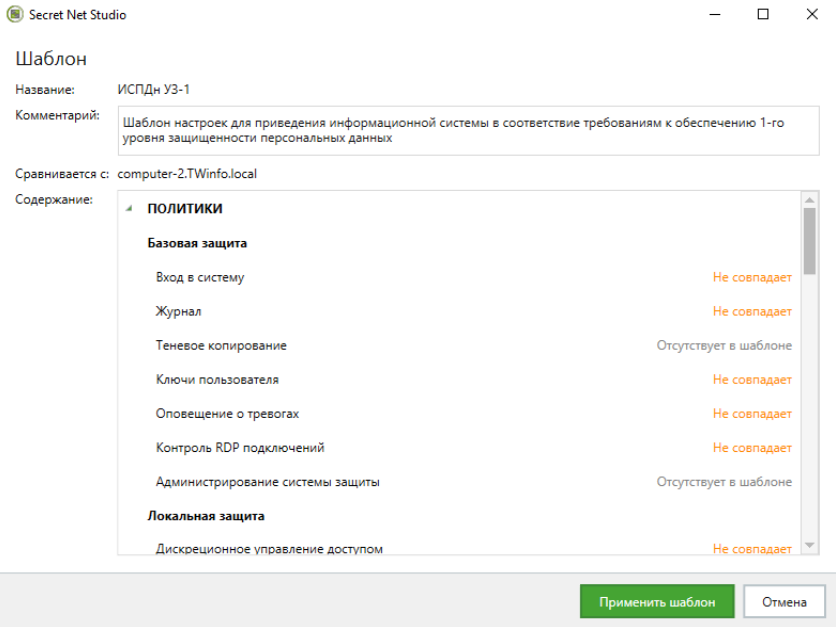Click Отсутствует в шаблоне for Администрирование системы защиты
The width and height of the screenshot is (836, 627).
click(724, 482)
